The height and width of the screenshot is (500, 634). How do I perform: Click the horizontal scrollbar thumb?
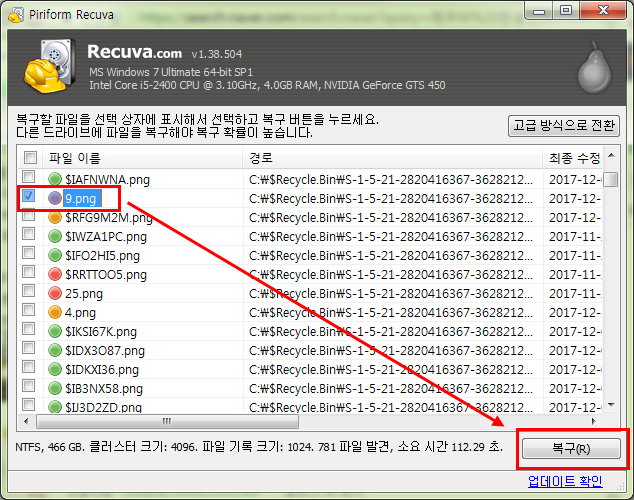coord(167,422)
